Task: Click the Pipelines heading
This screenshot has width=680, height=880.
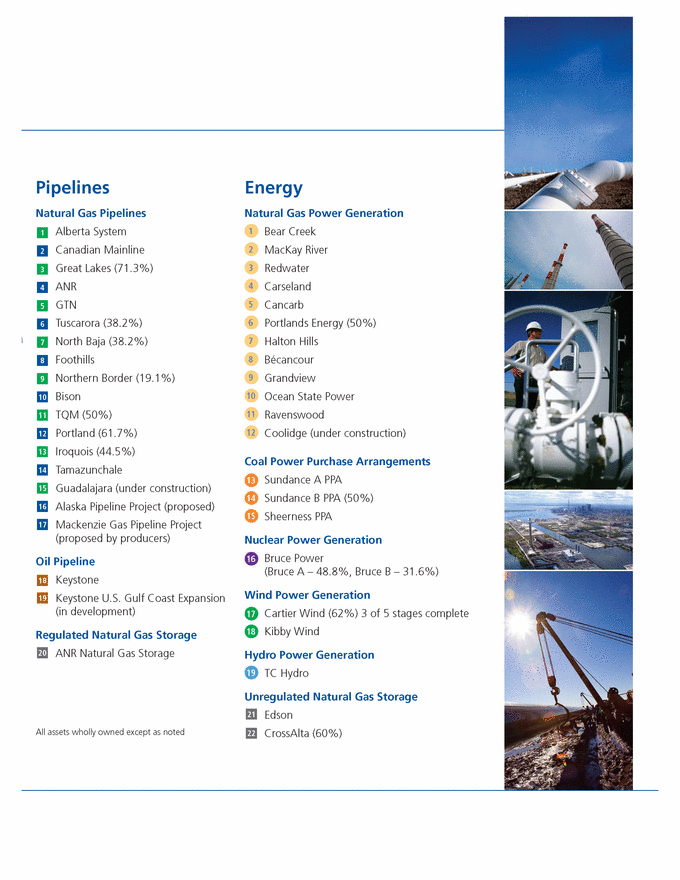Action: pos(72,187)
